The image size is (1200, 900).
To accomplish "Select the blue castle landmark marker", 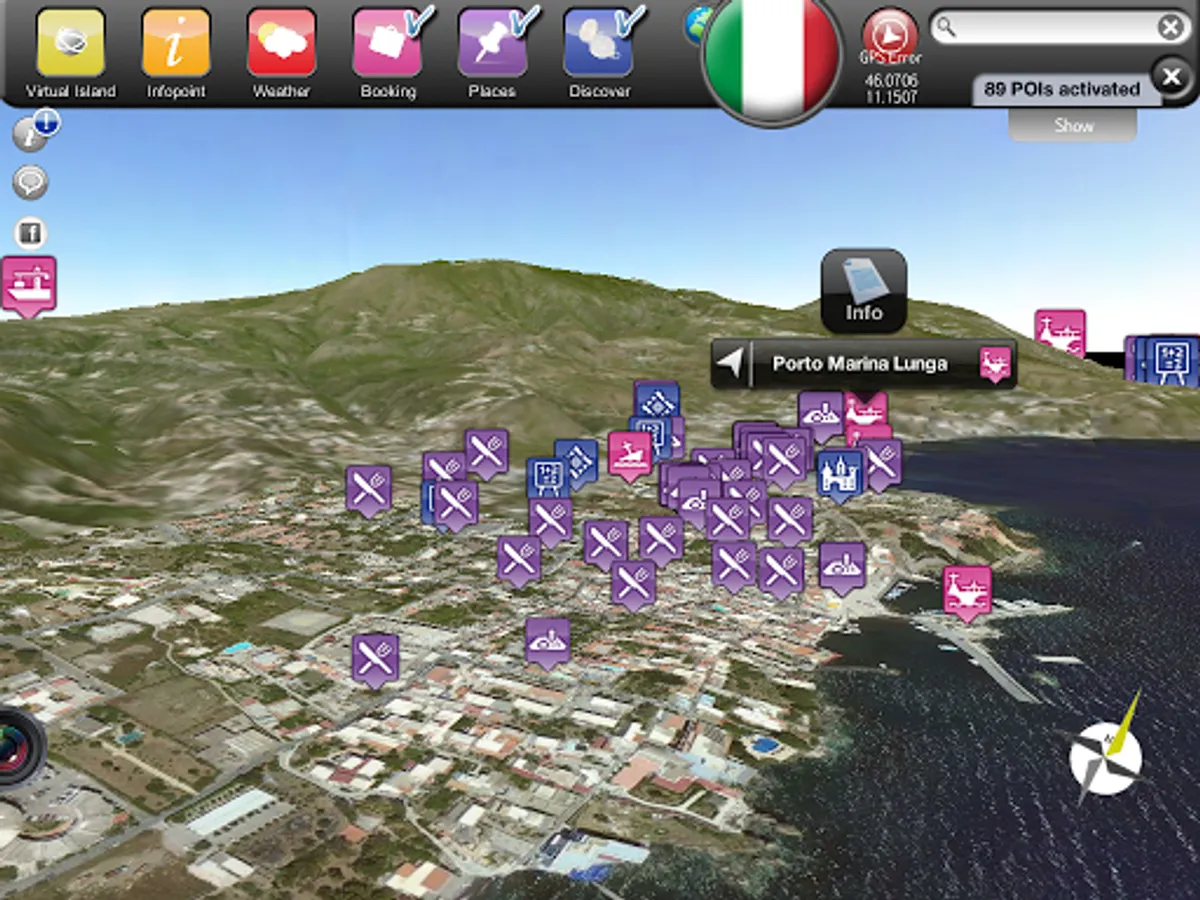I will [x=840, y=476].
